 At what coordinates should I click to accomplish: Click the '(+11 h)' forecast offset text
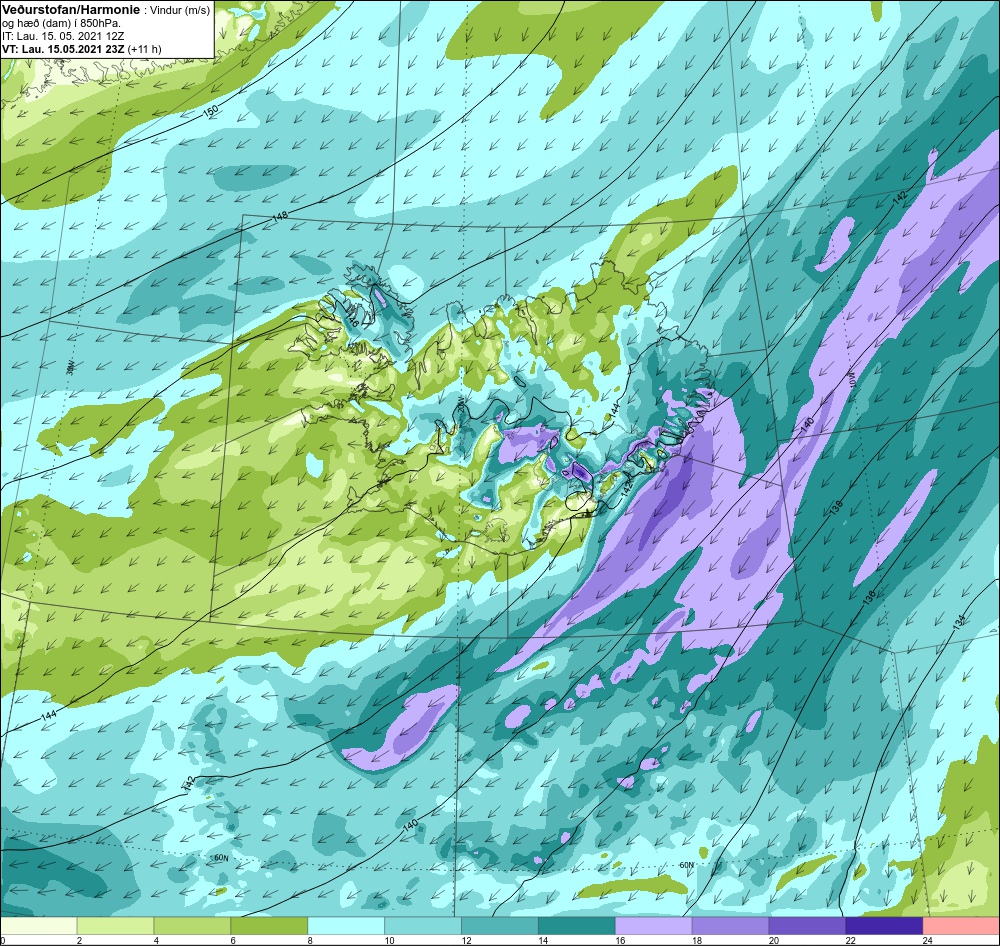(145, 49)
